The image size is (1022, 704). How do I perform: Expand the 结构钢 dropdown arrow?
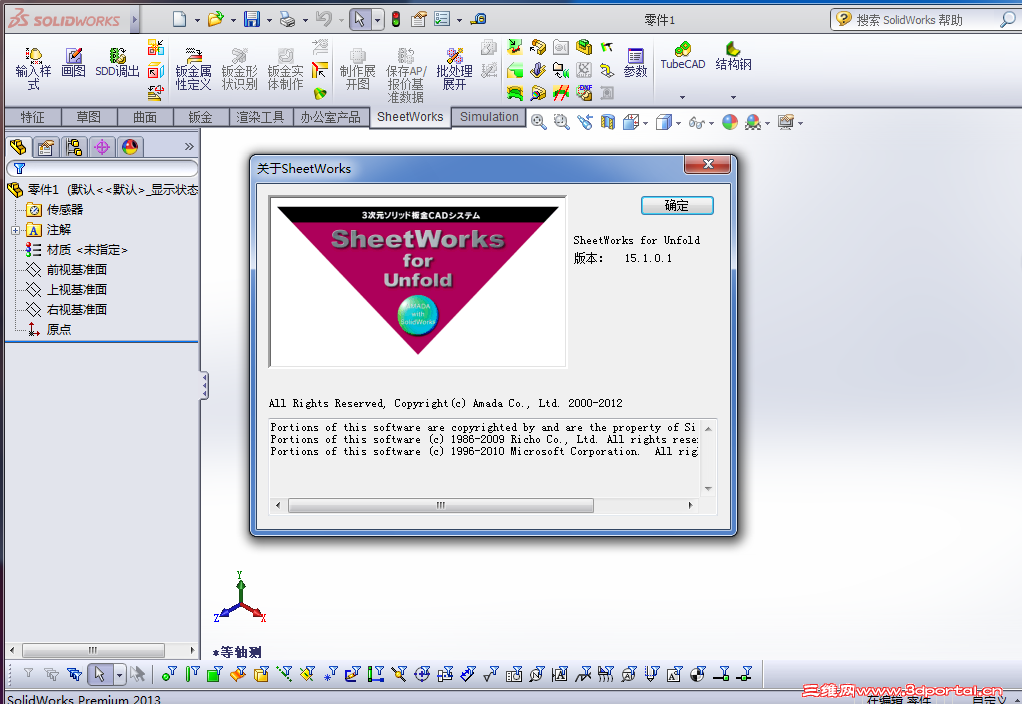[733, 97]
